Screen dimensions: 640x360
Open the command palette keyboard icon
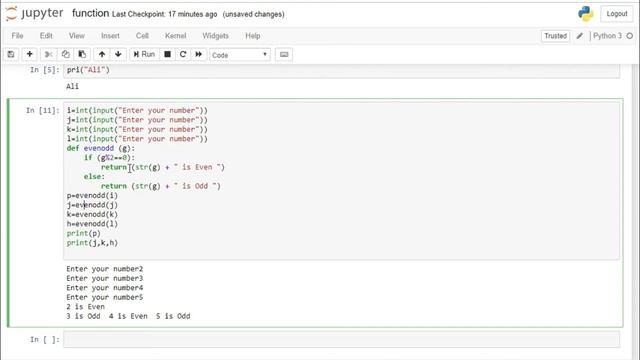284,54
